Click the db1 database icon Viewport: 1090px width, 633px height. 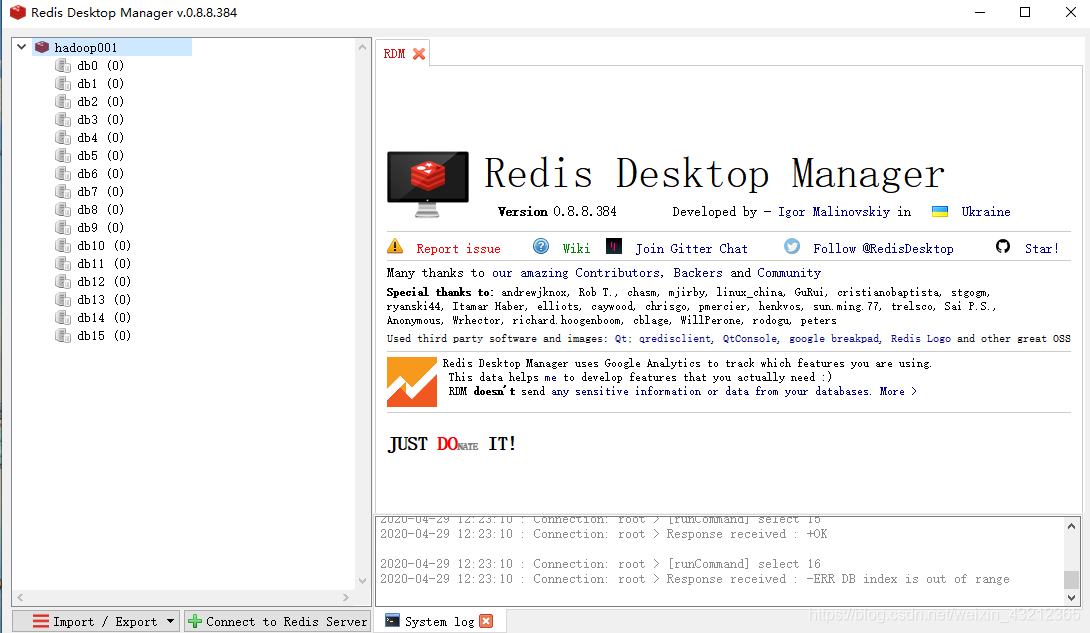tap(63, 83)
